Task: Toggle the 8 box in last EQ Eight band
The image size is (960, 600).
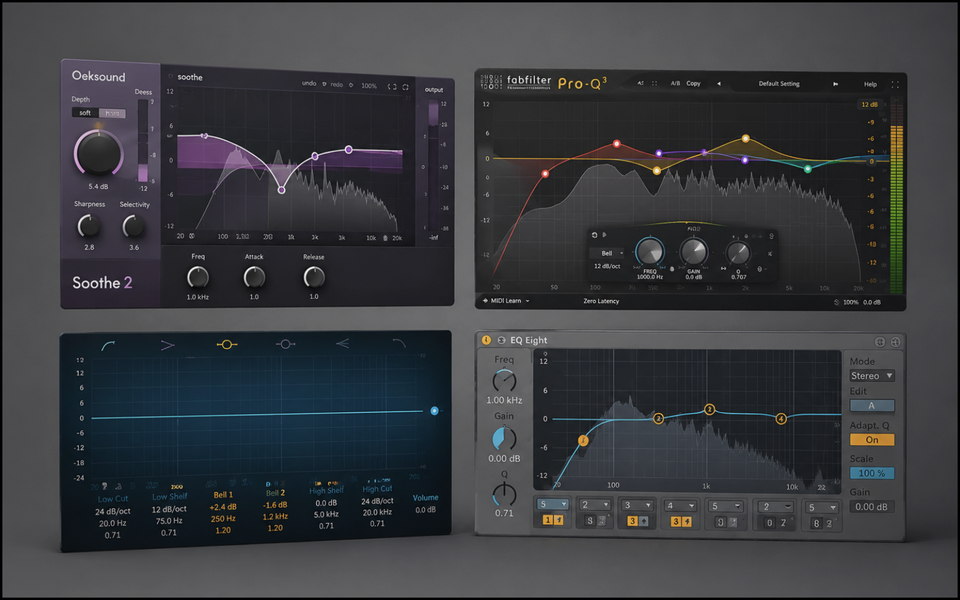Action: 816,523
